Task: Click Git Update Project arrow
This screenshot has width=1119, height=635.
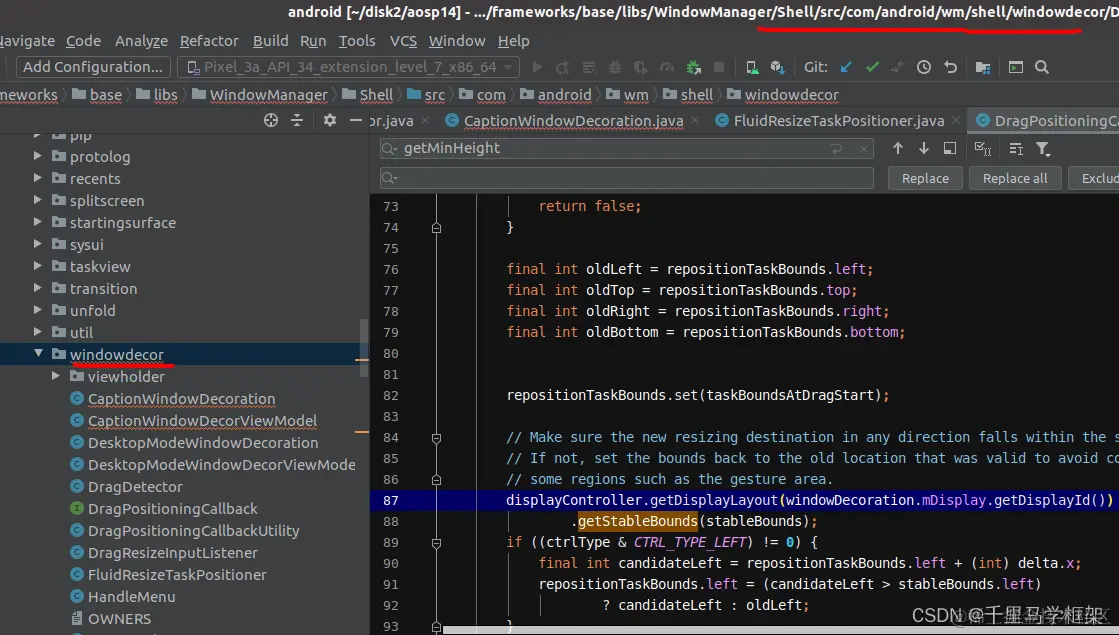Action: point(846,67)
